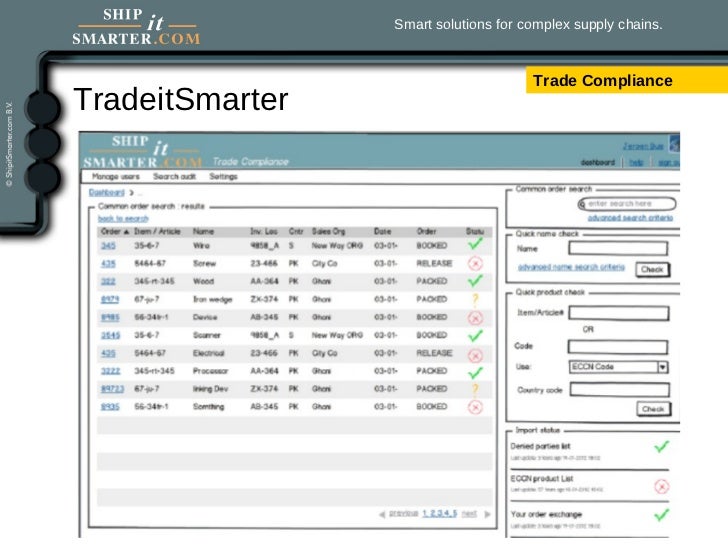Open the ECCN Code dropdown arrow

coord(663,367)
